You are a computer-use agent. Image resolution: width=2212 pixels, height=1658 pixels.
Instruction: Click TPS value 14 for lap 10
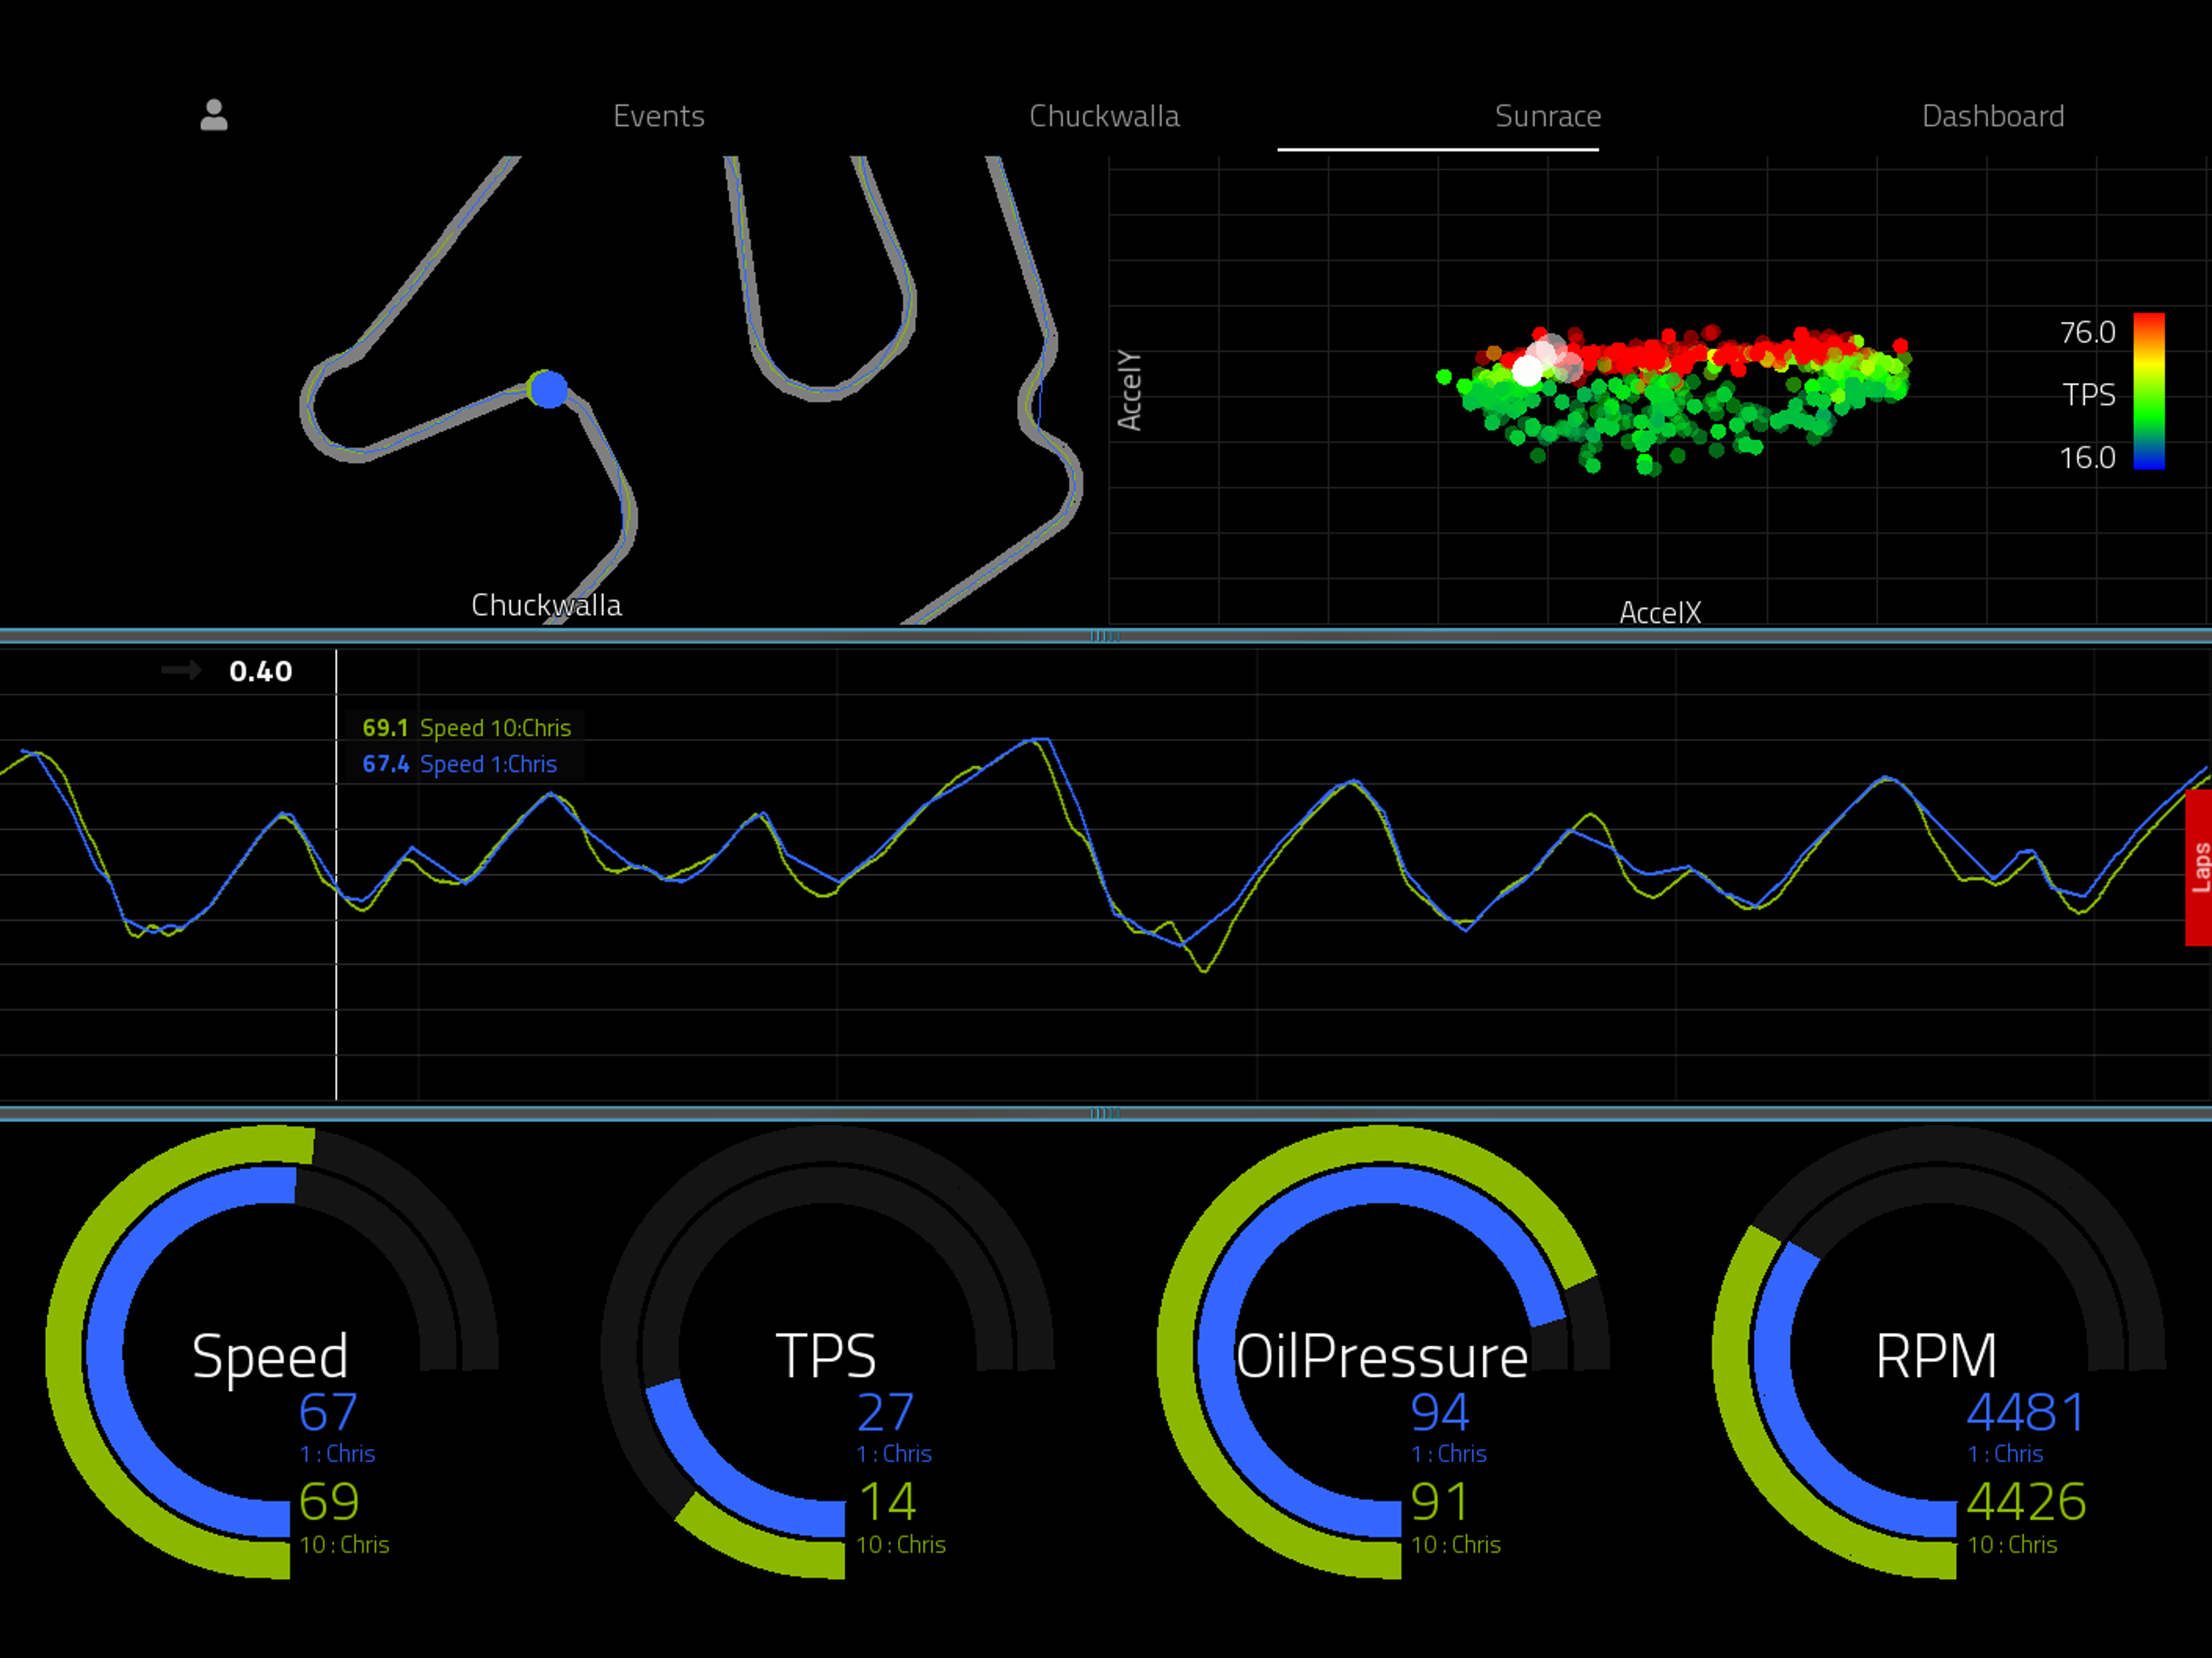coord(887,1501)
